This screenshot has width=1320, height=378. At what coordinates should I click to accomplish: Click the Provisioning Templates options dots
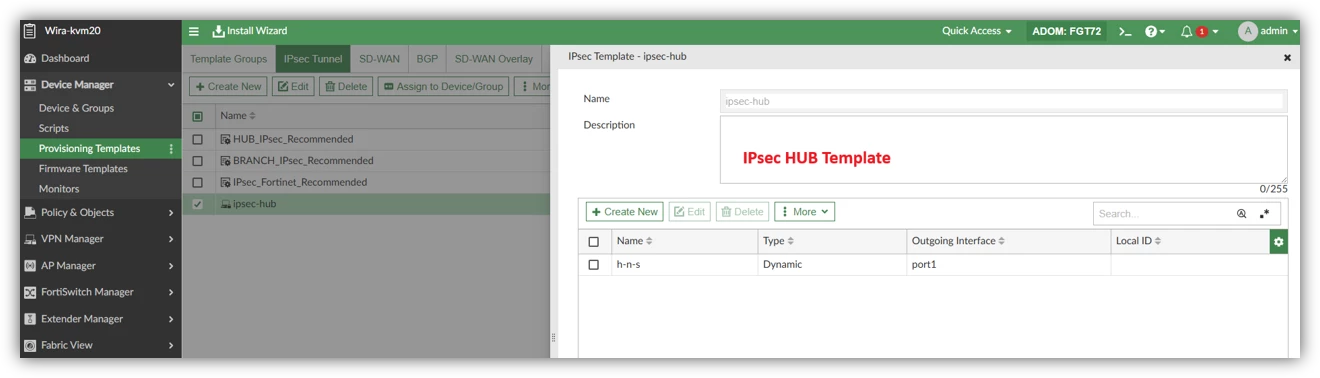[171, 149]
